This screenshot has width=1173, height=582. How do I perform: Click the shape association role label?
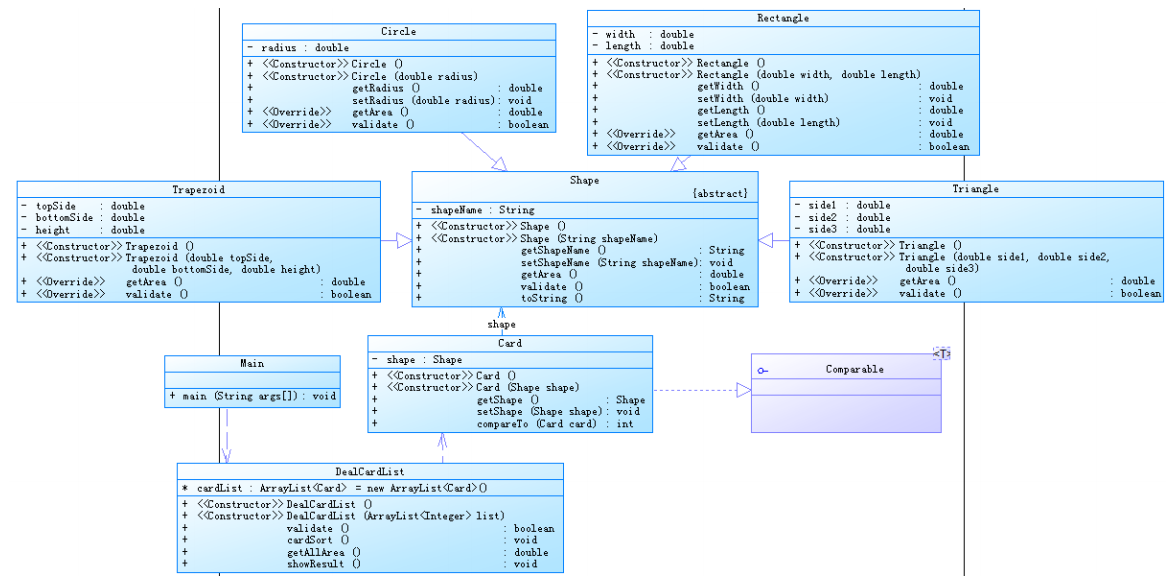pos(501,325)
